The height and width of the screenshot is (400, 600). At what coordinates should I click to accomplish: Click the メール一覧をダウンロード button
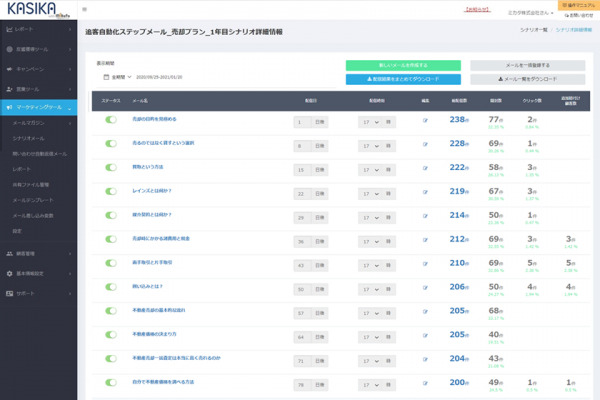(527, 78)
